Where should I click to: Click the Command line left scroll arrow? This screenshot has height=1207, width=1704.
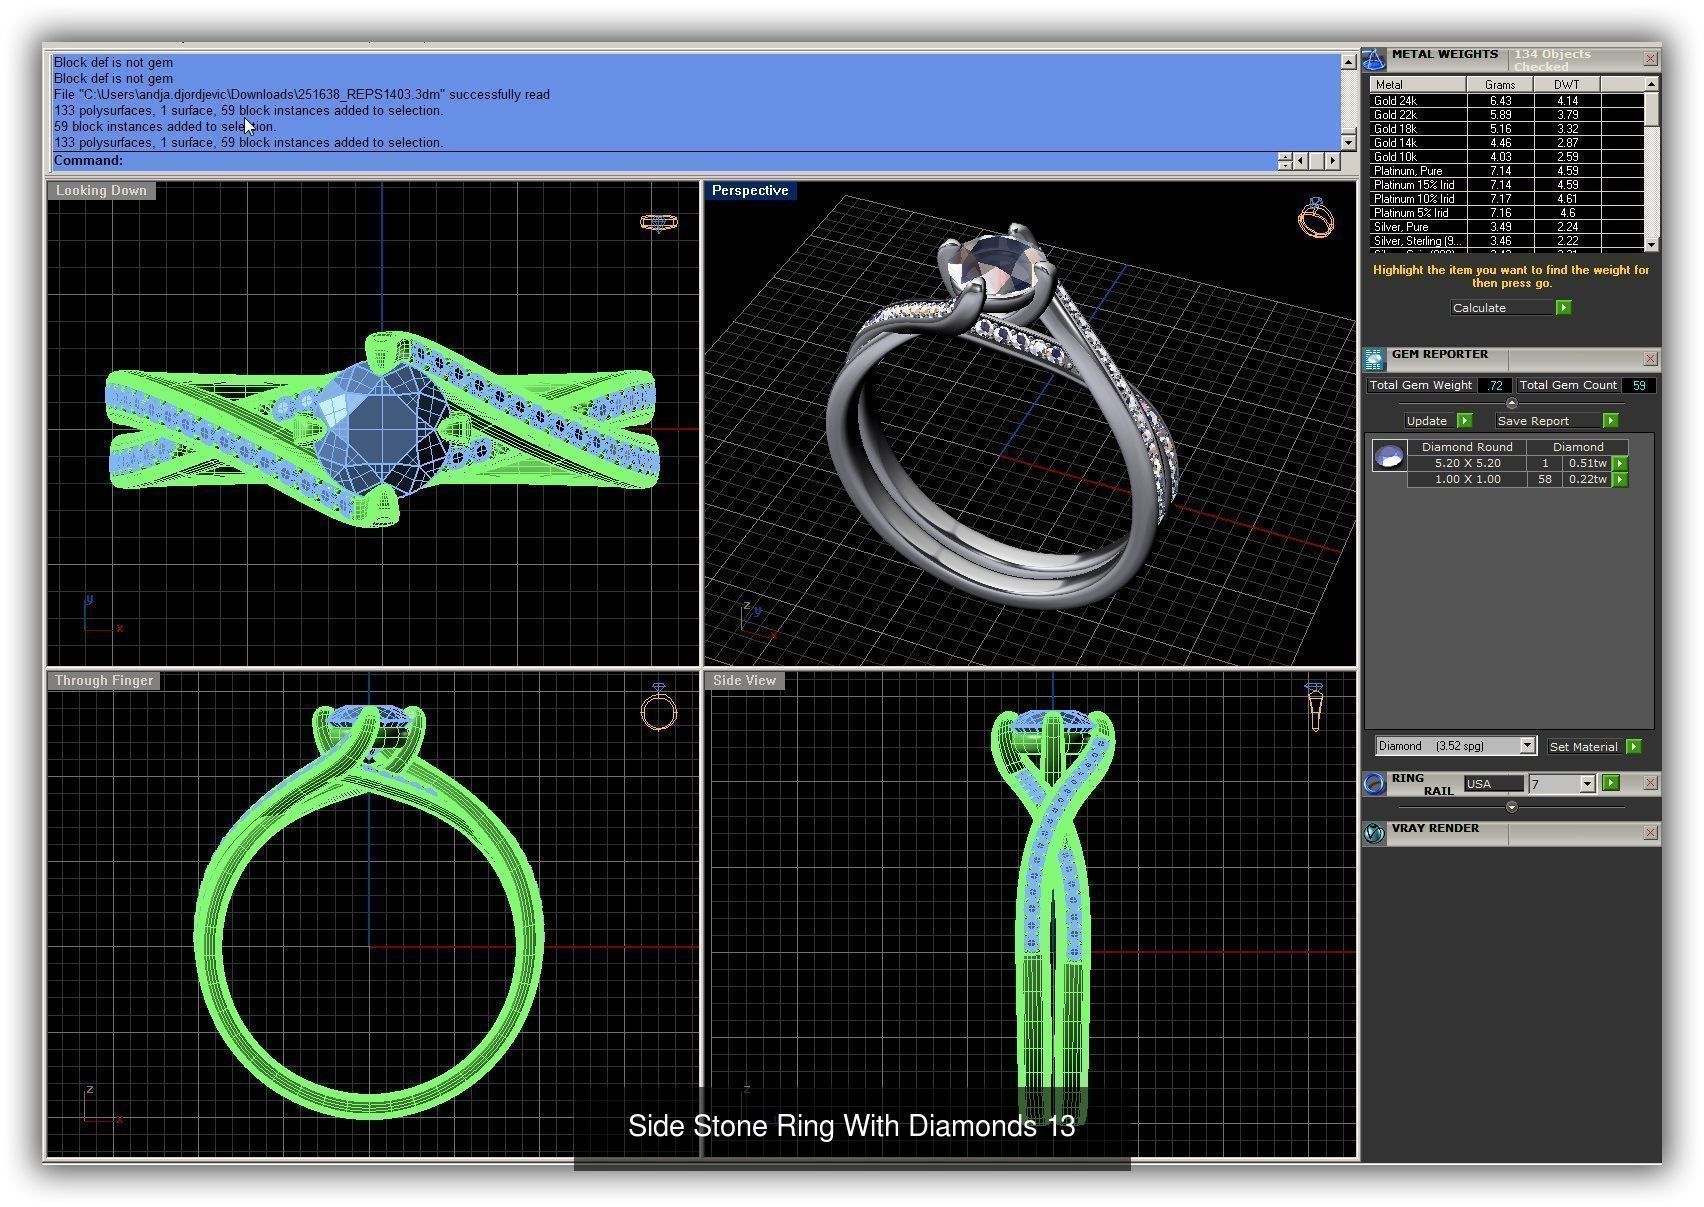point(1300,161)
